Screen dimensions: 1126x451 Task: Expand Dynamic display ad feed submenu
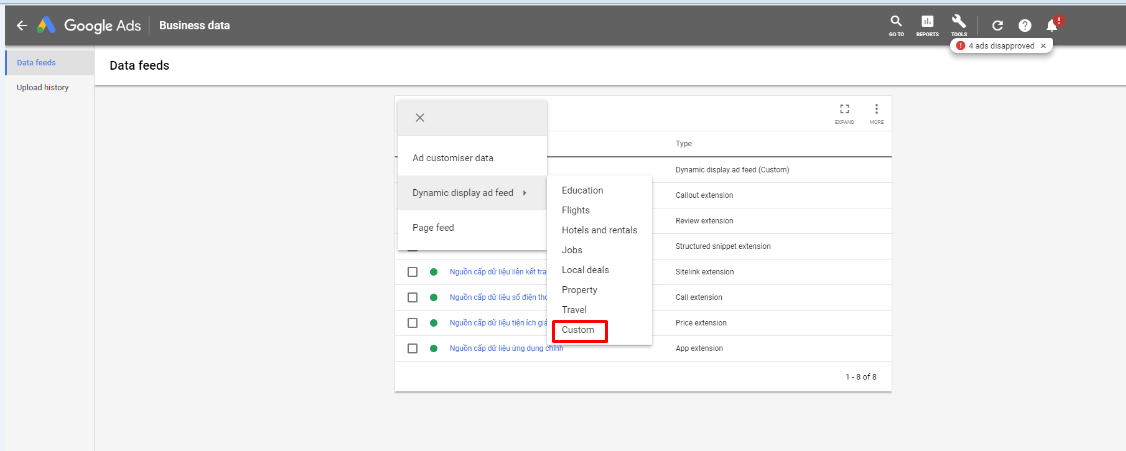click(x=473, y=192)
